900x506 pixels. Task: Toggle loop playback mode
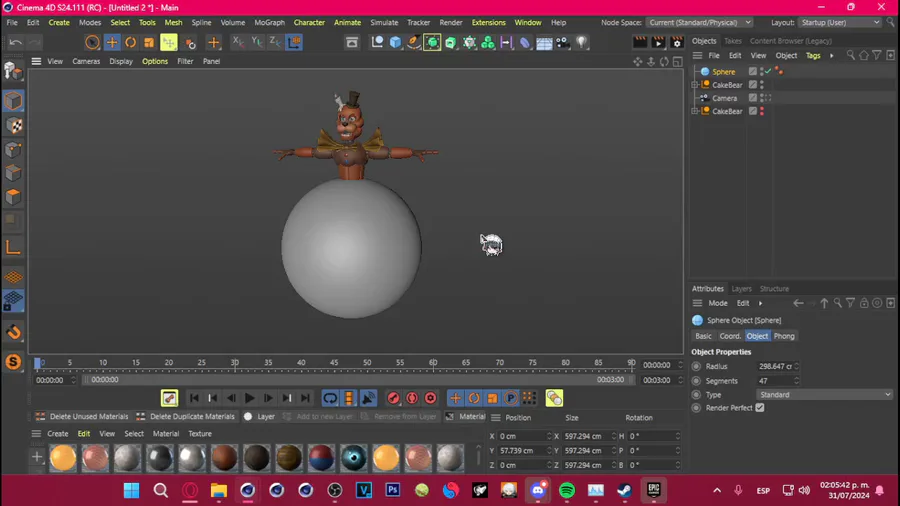(330, 398)
